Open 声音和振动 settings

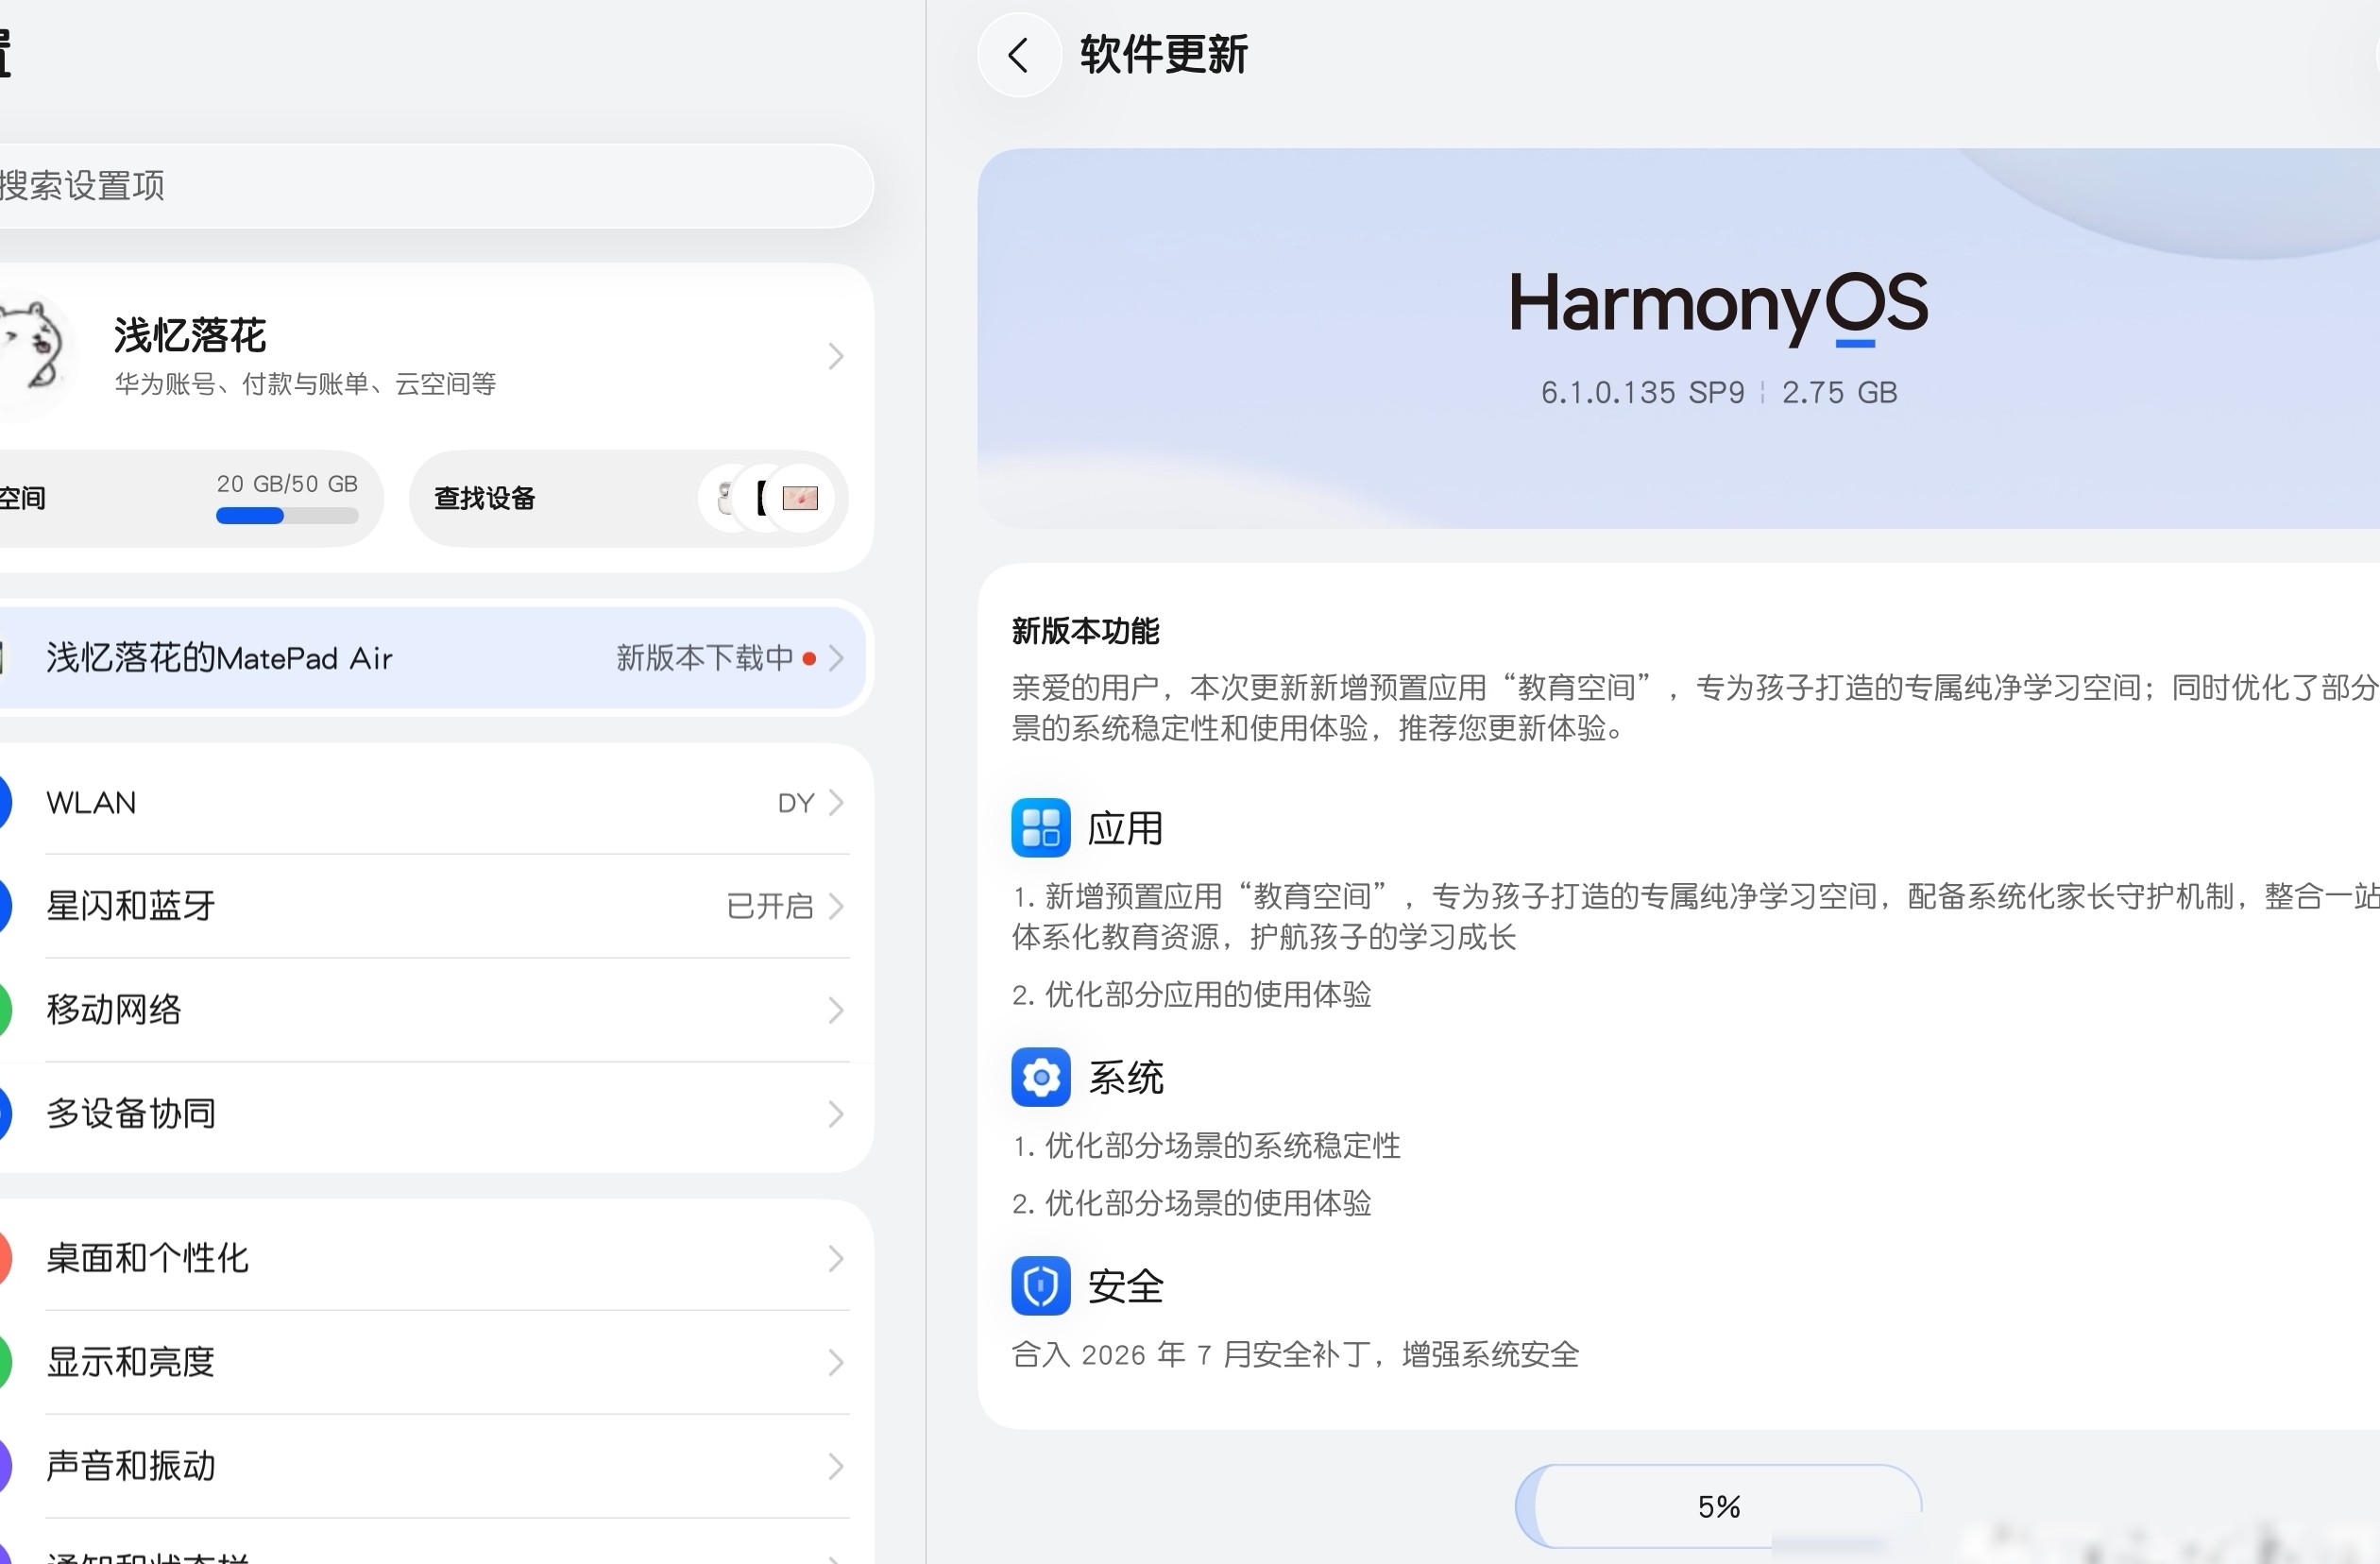pyautogui.click(x=131, y=1466)
